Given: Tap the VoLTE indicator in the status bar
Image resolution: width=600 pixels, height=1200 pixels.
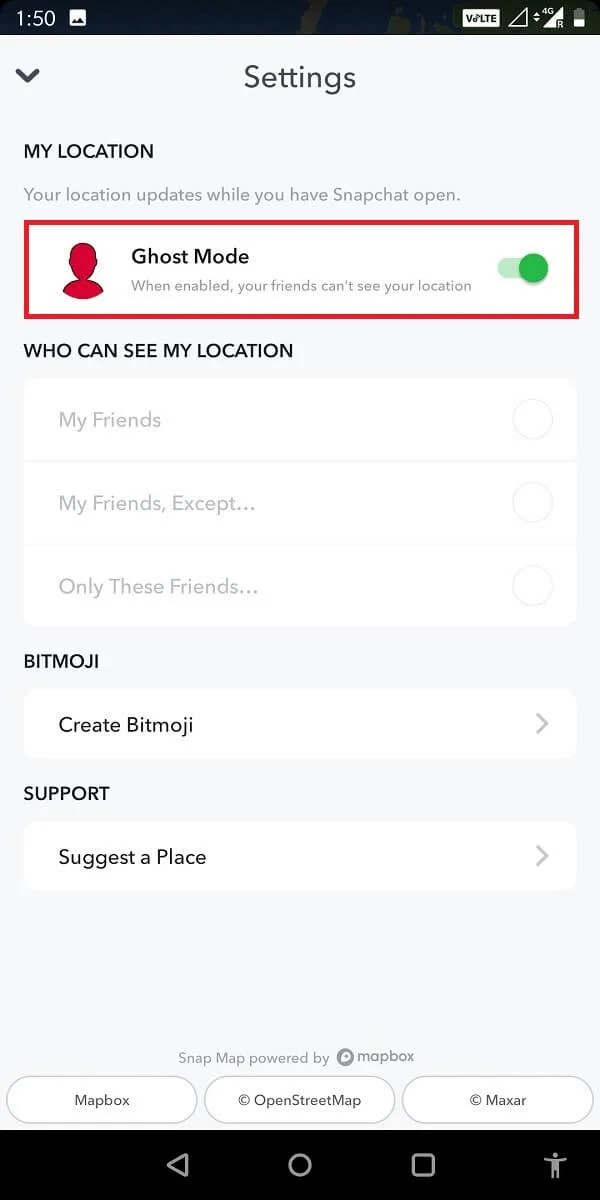Looking at the screenshot, I should pyautogui.click(x=480, y=17).
